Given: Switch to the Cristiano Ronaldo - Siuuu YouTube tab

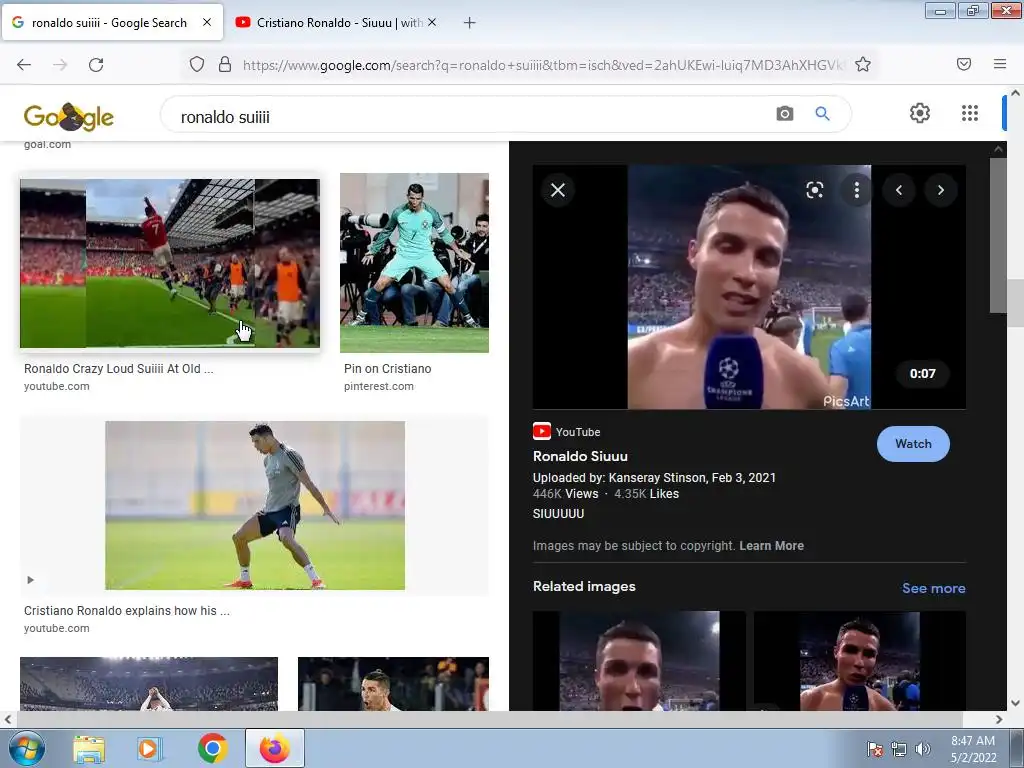Looking at the screenshot, I should 335,22.
